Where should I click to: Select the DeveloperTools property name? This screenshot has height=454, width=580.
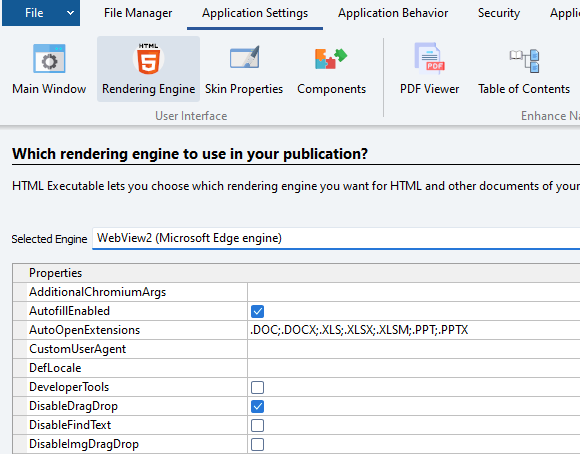coord(69,387)
